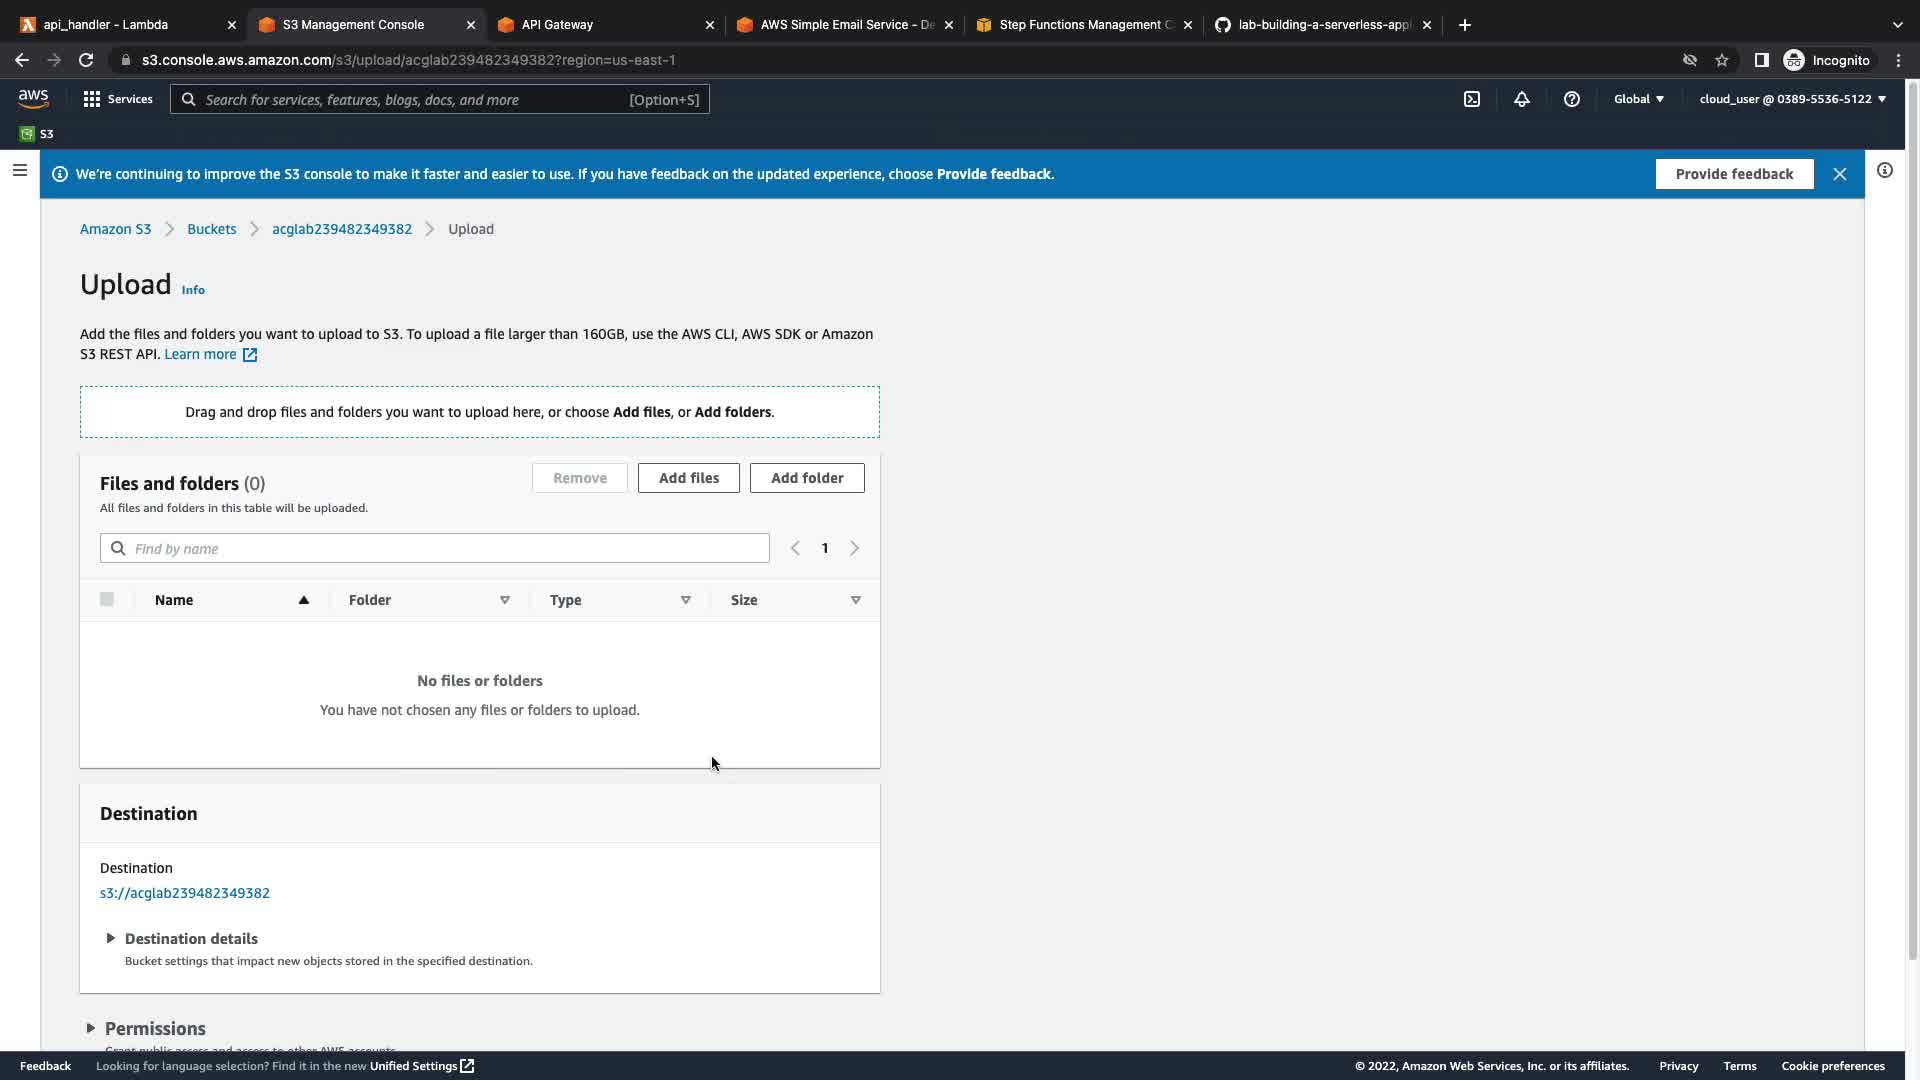Open the Global region dropdown
Image resolution: width=1920 pixels, height=1080 pixels.
(1638, 99)
